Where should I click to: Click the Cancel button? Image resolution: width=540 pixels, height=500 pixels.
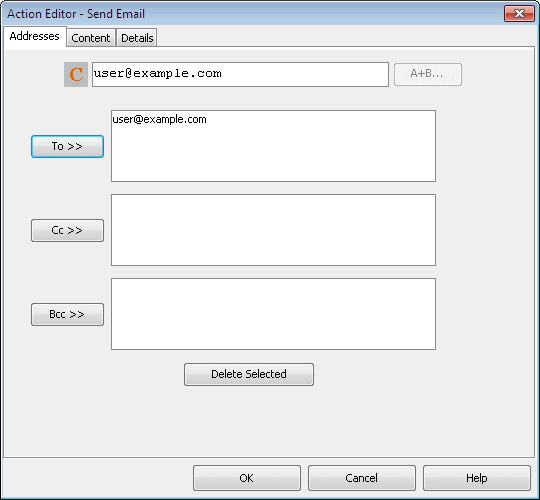pos(362,478)
